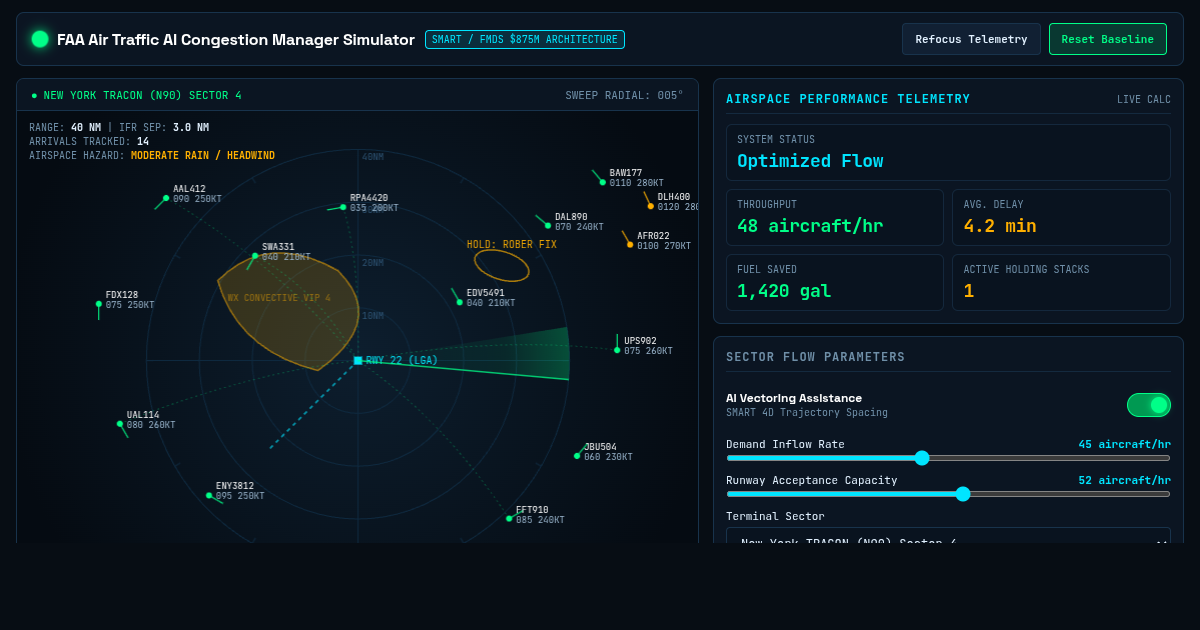Adjust the Runway Acceptance Capacity slider

[x=948, y=494]
